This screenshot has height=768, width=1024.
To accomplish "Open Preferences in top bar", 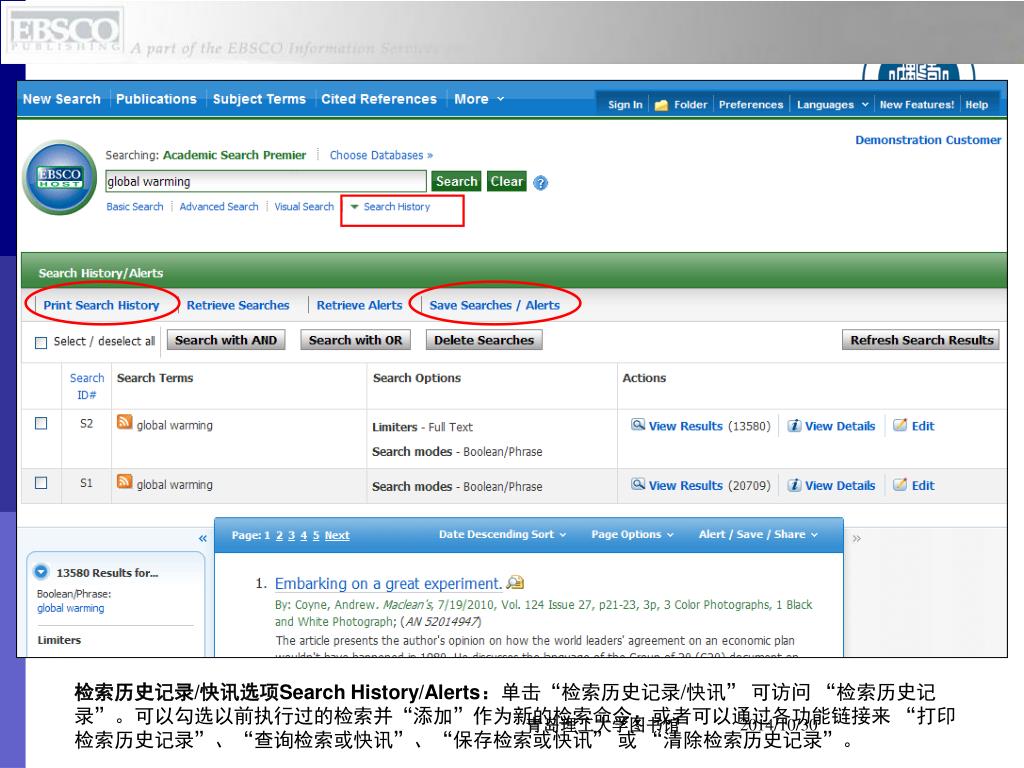I will (x=750, y=104).
